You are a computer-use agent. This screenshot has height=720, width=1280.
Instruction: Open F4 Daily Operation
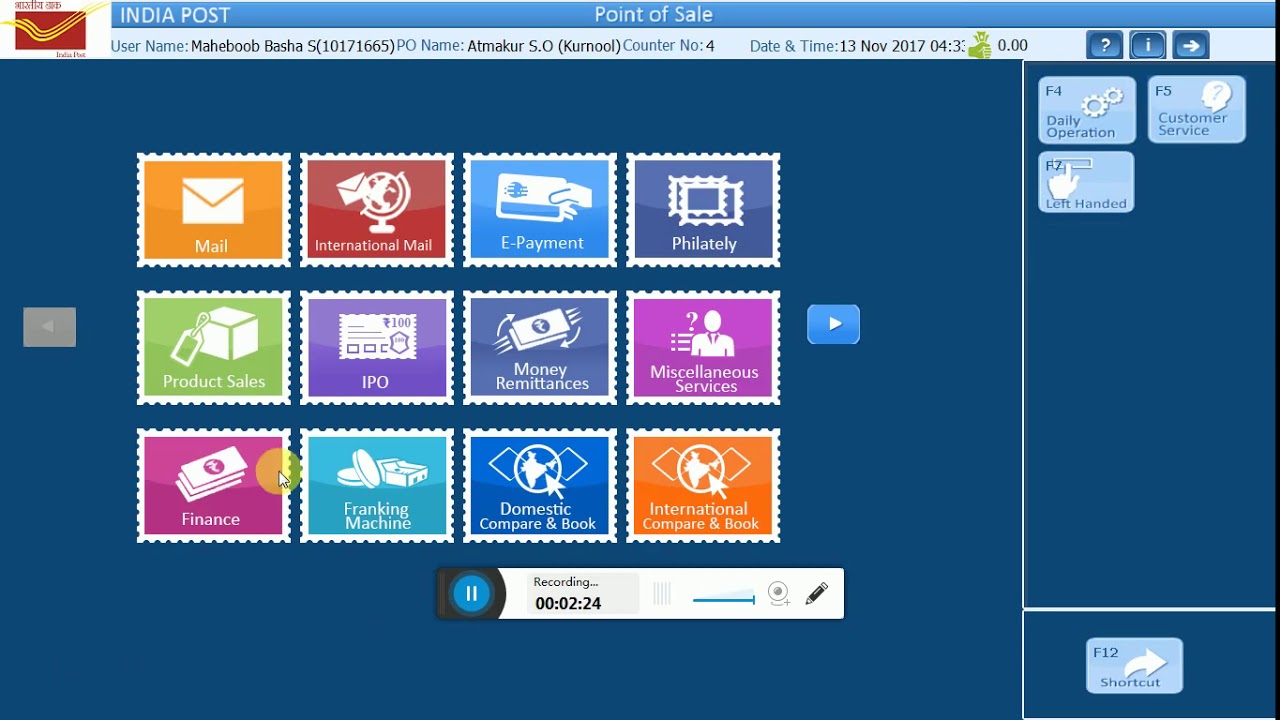[x=1087, y=110]
